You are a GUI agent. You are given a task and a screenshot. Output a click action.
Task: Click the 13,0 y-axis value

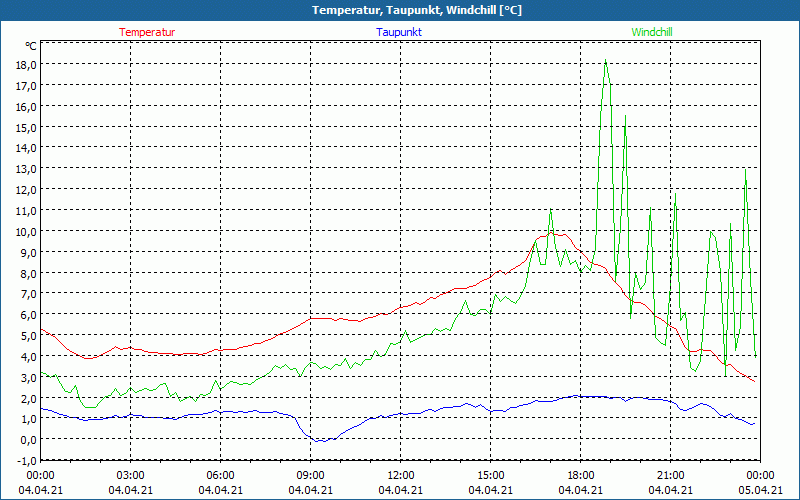pyautogui.click(x=26, y=169)
